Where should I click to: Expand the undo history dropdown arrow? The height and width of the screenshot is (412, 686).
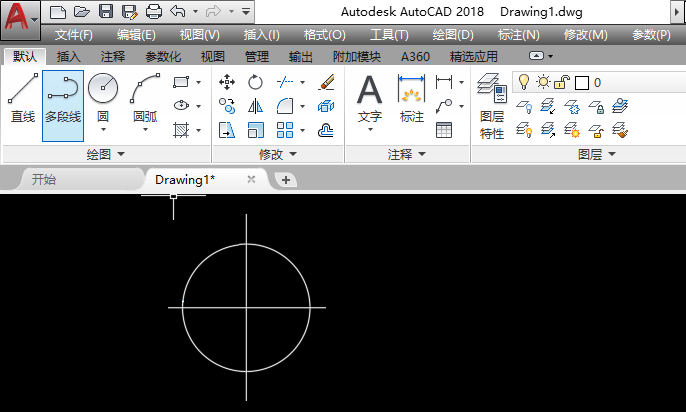pyautogui.click(x=195, y=12)
